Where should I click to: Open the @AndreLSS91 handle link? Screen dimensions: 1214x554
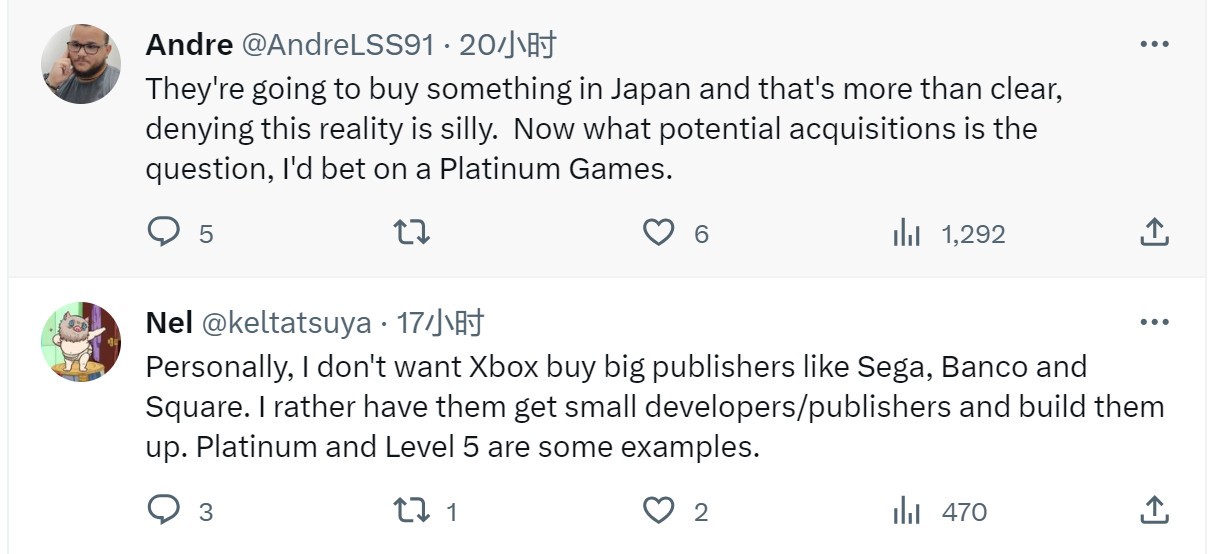338,45
